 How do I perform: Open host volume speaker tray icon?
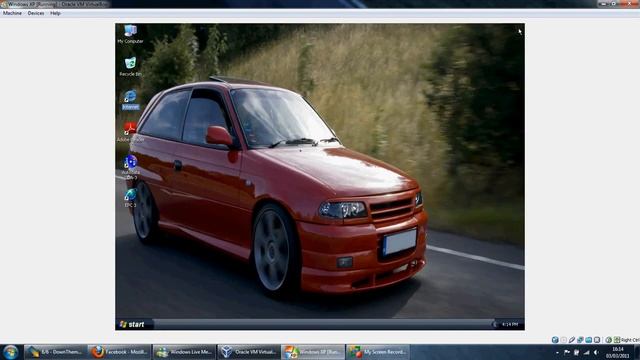(596, 352)
